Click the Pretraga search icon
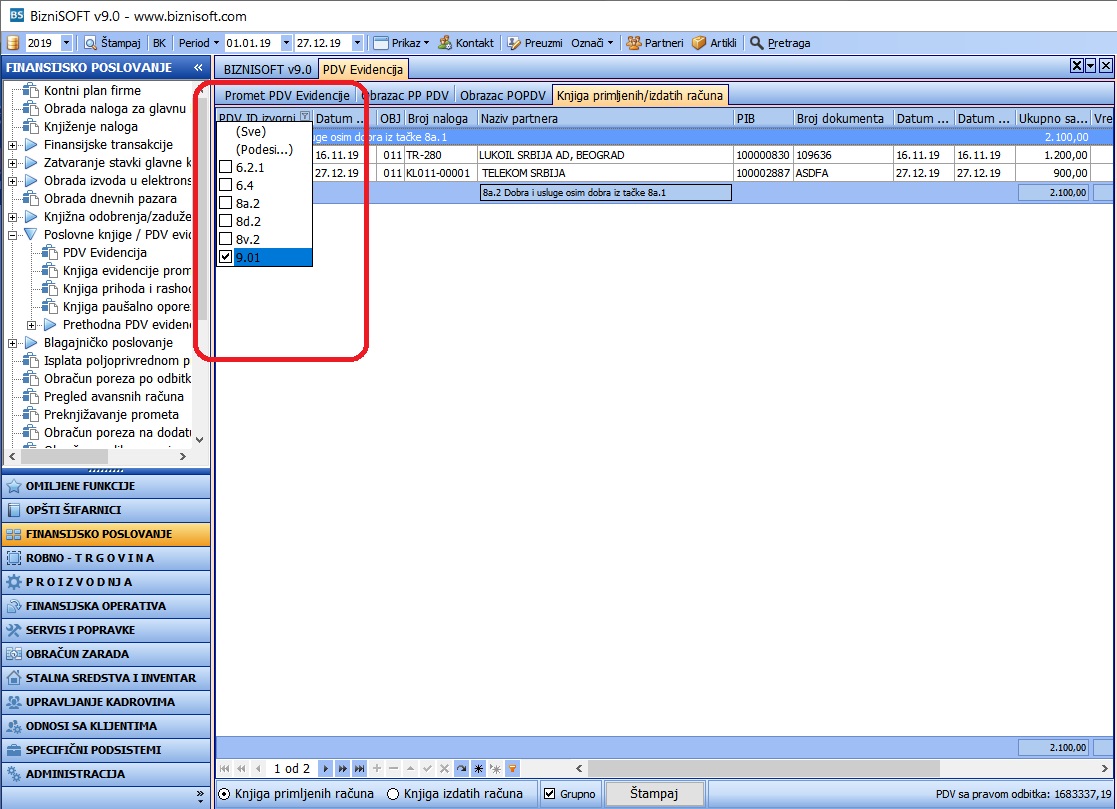Image resolution: width=1117 pixels, height=809 pixels. click(757, 43)
